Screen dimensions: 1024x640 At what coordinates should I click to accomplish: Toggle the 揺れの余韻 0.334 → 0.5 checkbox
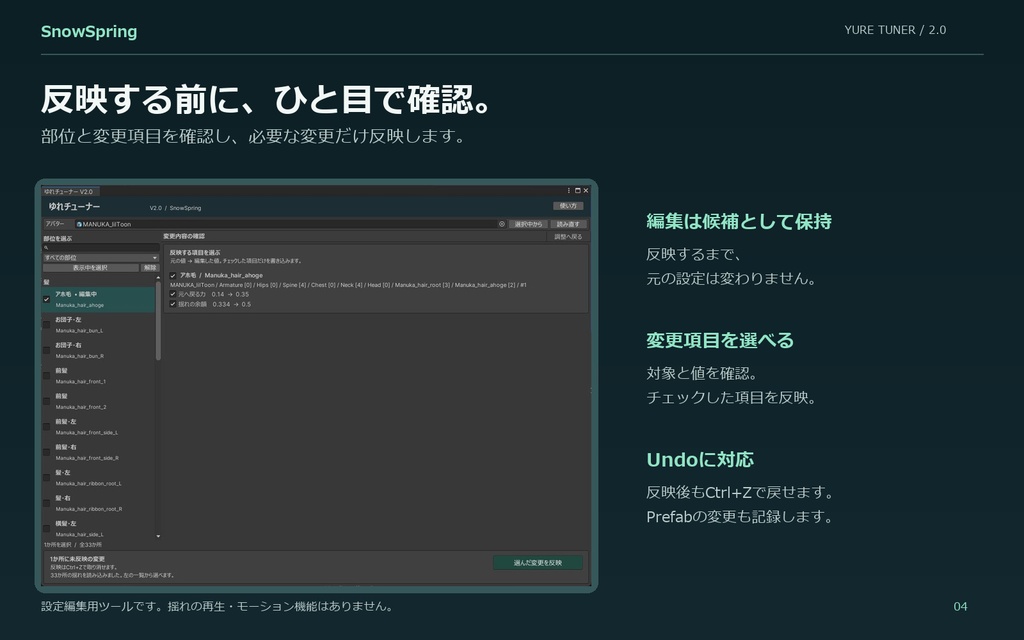click(173, 304)
